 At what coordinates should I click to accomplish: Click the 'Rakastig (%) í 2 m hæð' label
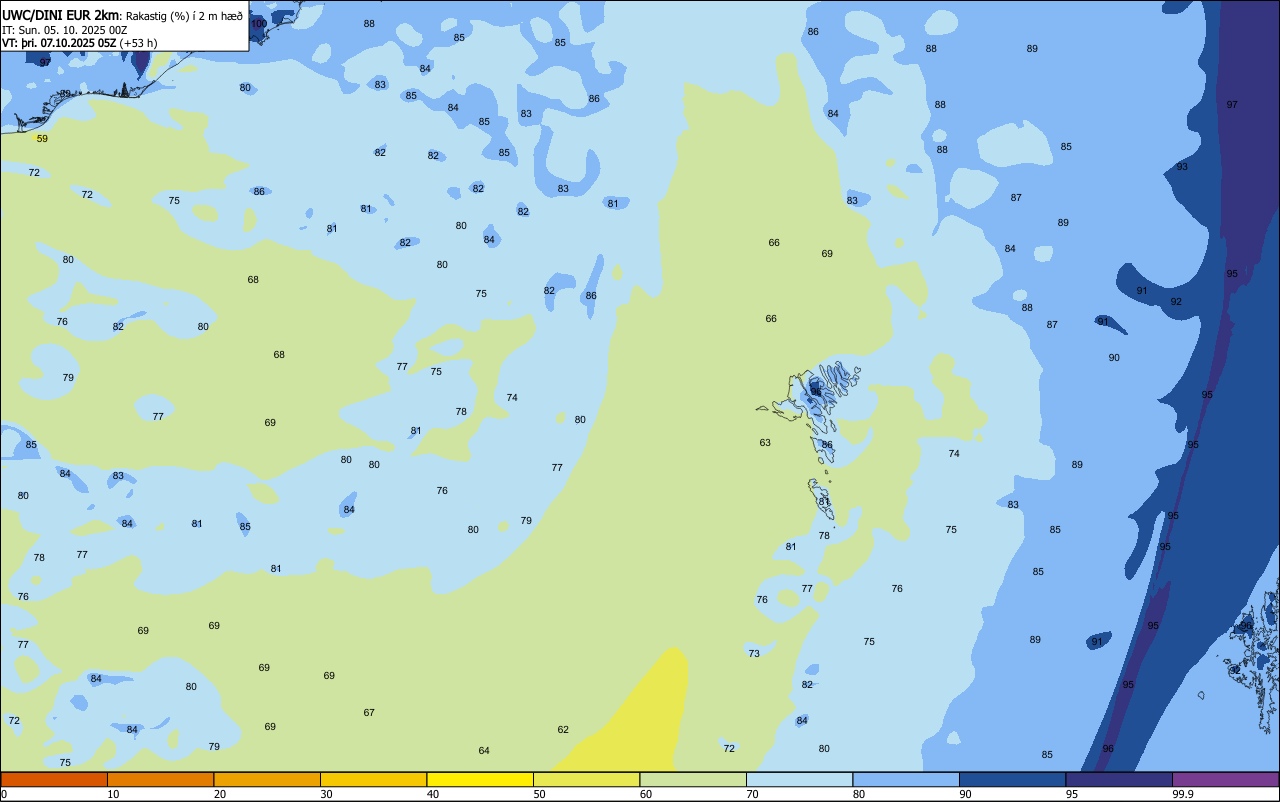pos(184,16)
